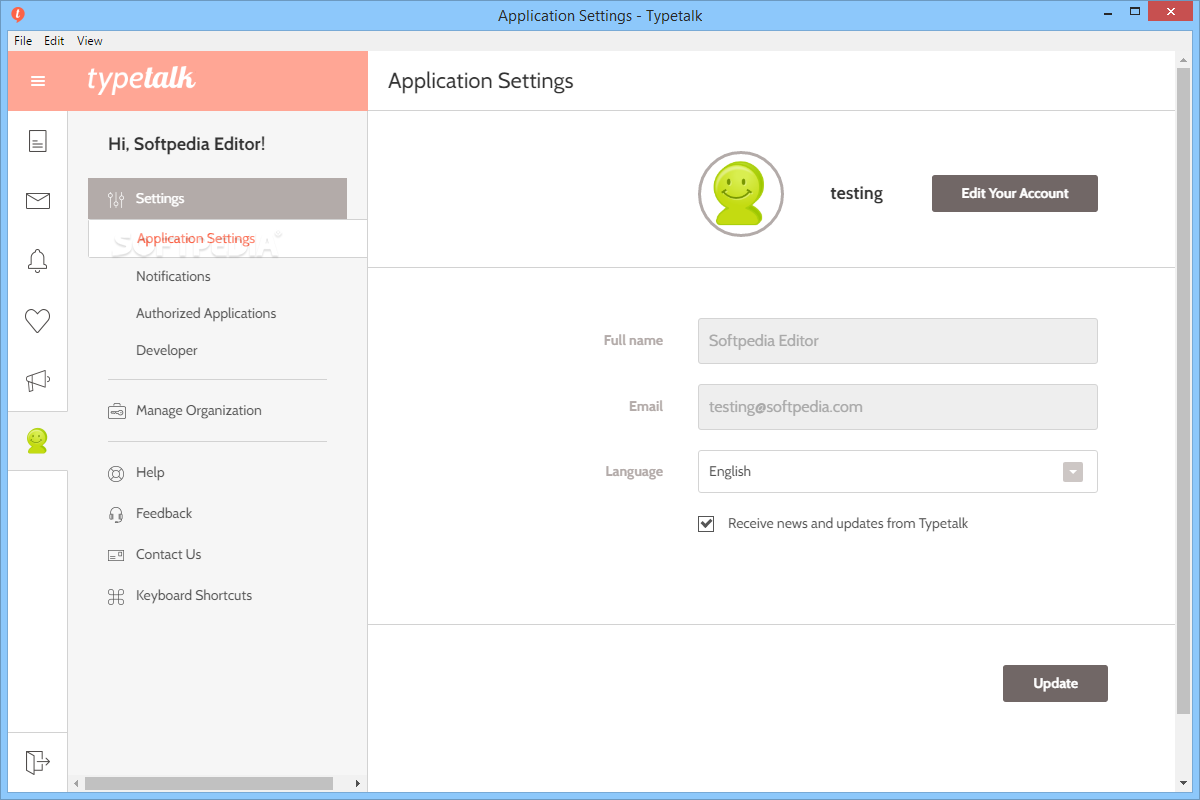This screenshot has height=800, width=1200.
Task: Click the Application Settings page heading
Action: tap(481, 81)
